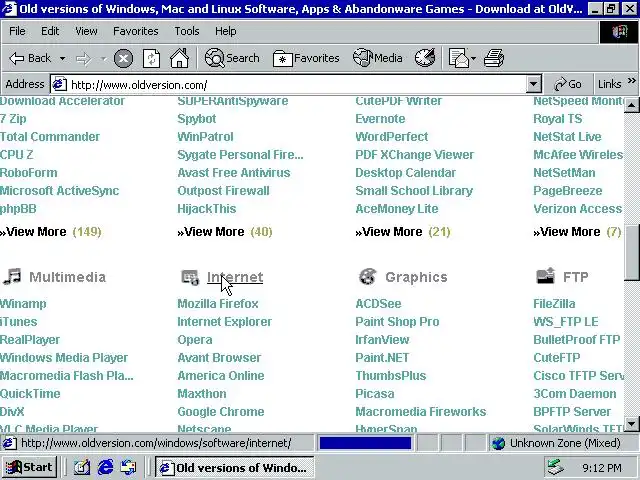The width and height of the screenshot is (640, 480).
Task: Open the Royal TS link
Action: [558, 119]
